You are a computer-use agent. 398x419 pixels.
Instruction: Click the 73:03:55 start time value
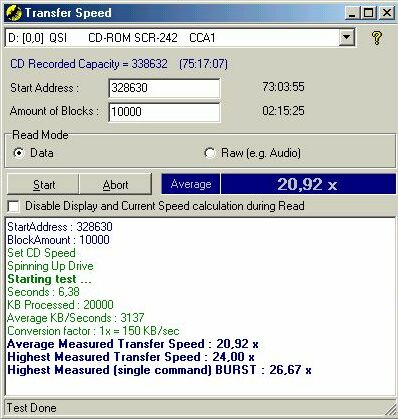click(x=283, y=87)
